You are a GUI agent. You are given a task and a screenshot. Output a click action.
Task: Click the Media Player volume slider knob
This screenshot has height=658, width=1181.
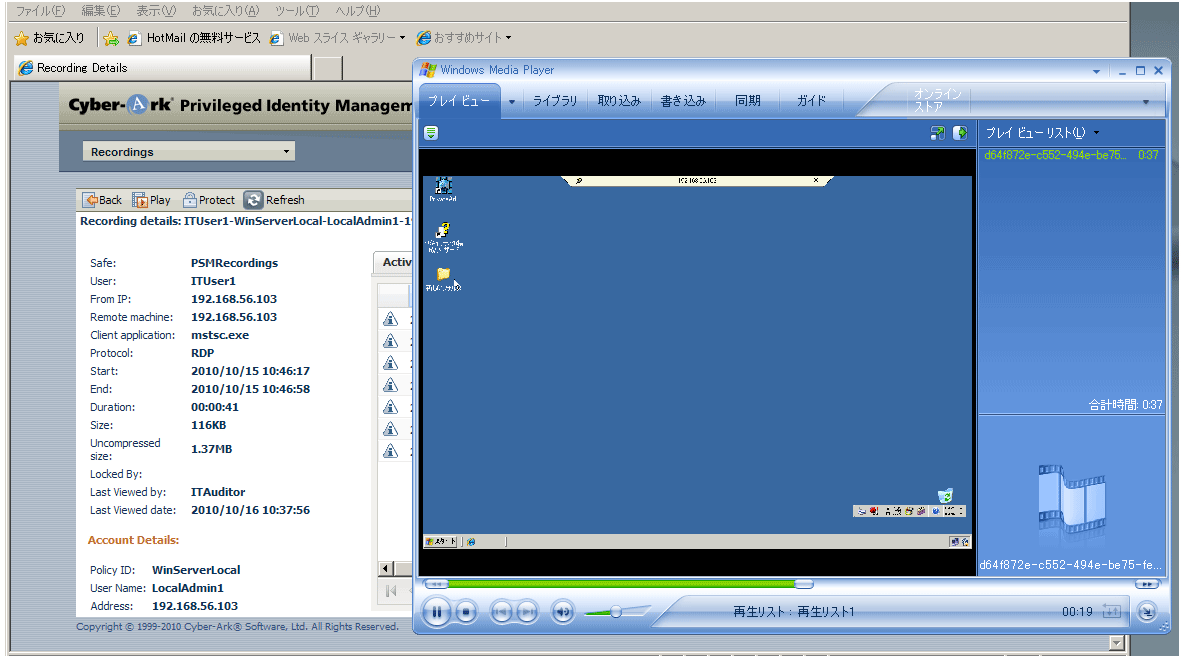(x=615, y=612)
